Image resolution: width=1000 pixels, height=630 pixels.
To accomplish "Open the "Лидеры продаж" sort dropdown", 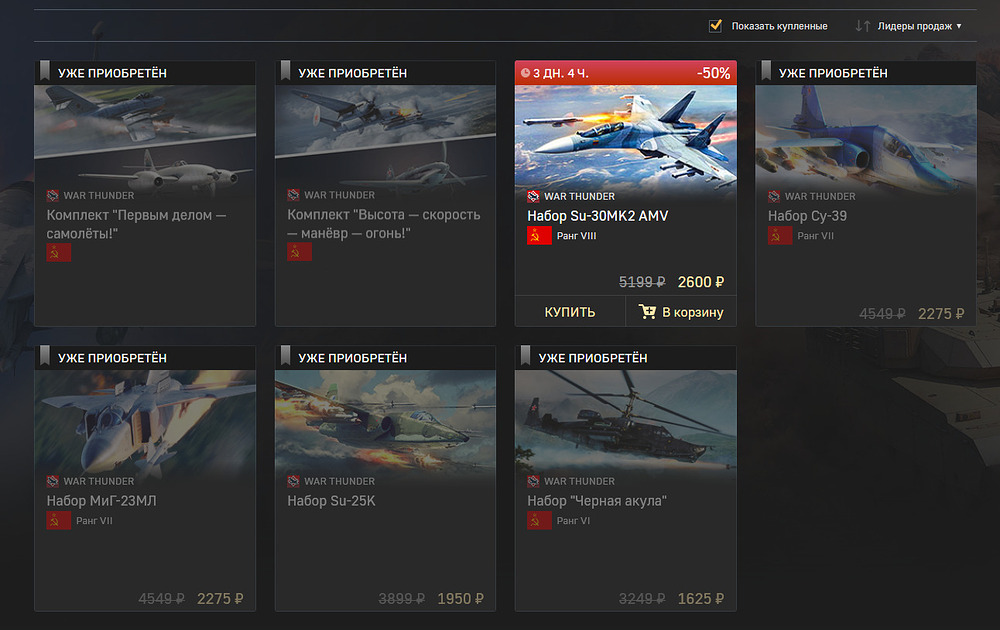I will coord(919,26).
